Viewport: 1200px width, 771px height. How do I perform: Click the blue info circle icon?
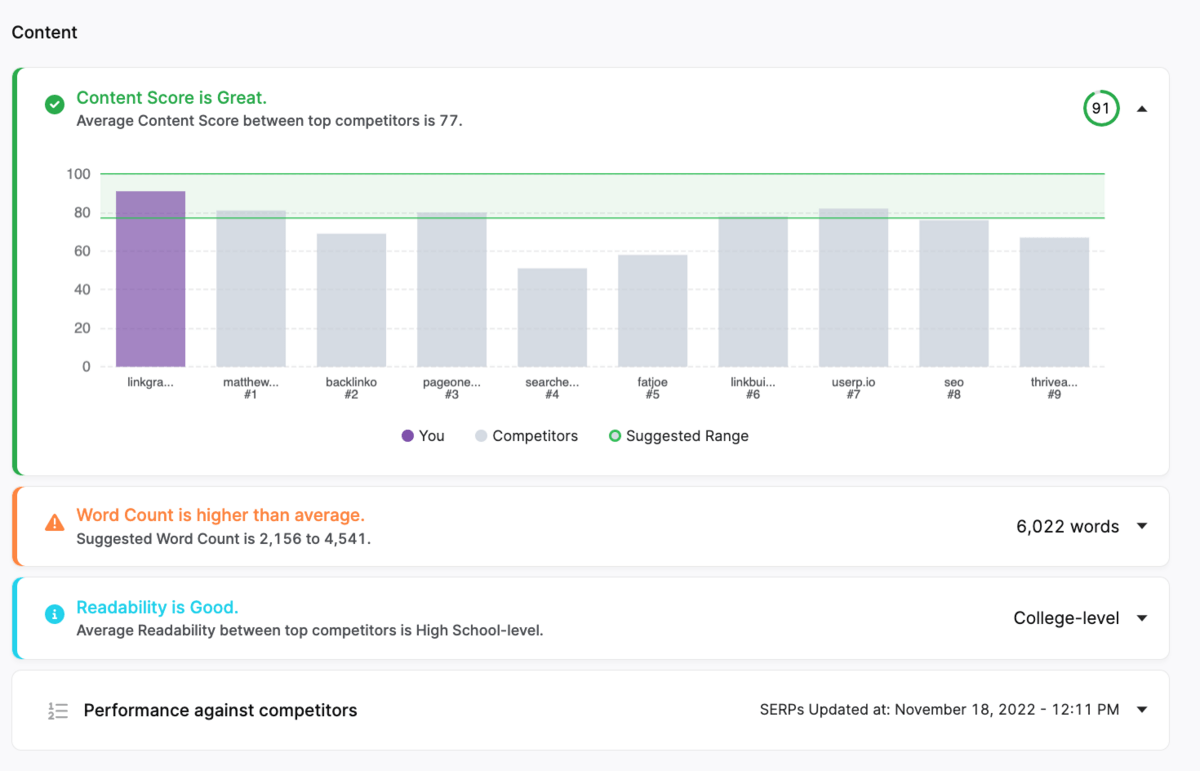click(55, 615)
